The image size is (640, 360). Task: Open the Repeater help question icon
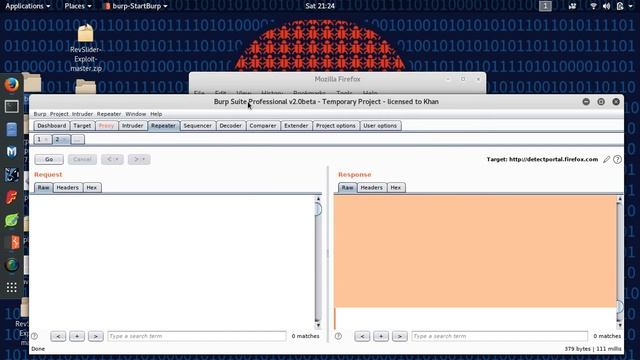618,160
